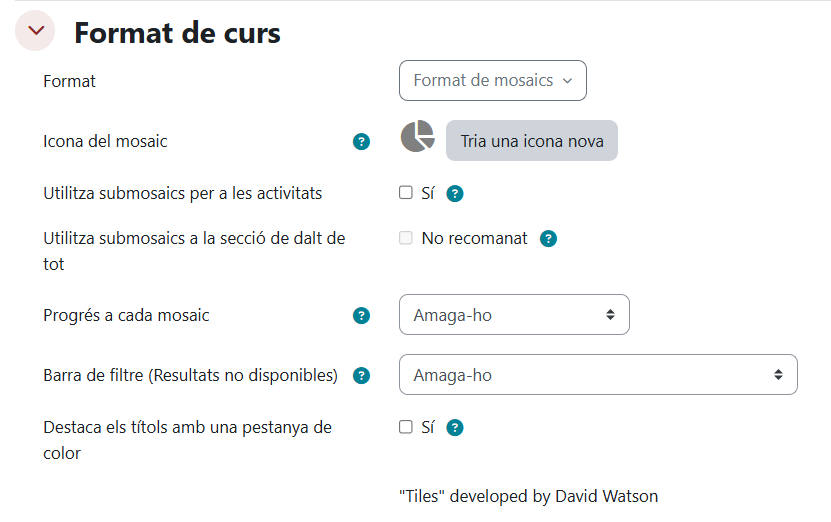Click the pie chart tile icon

pyautogui.click(x=417, y=137)
